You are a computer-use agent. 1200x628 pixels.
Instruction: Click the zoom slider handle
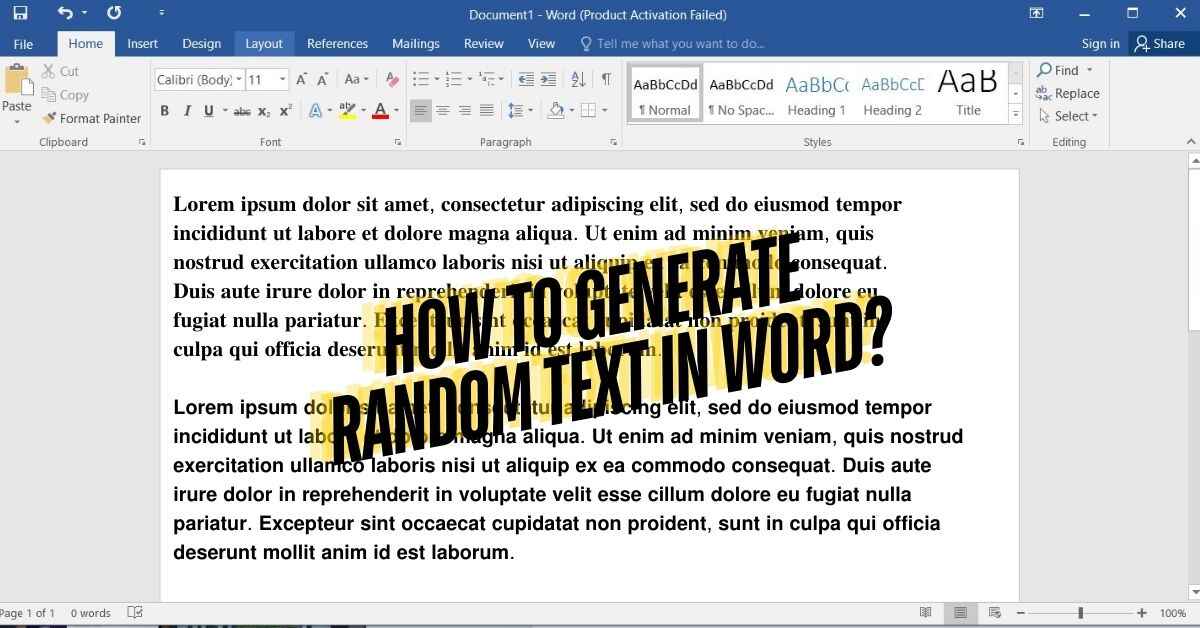1080,613
